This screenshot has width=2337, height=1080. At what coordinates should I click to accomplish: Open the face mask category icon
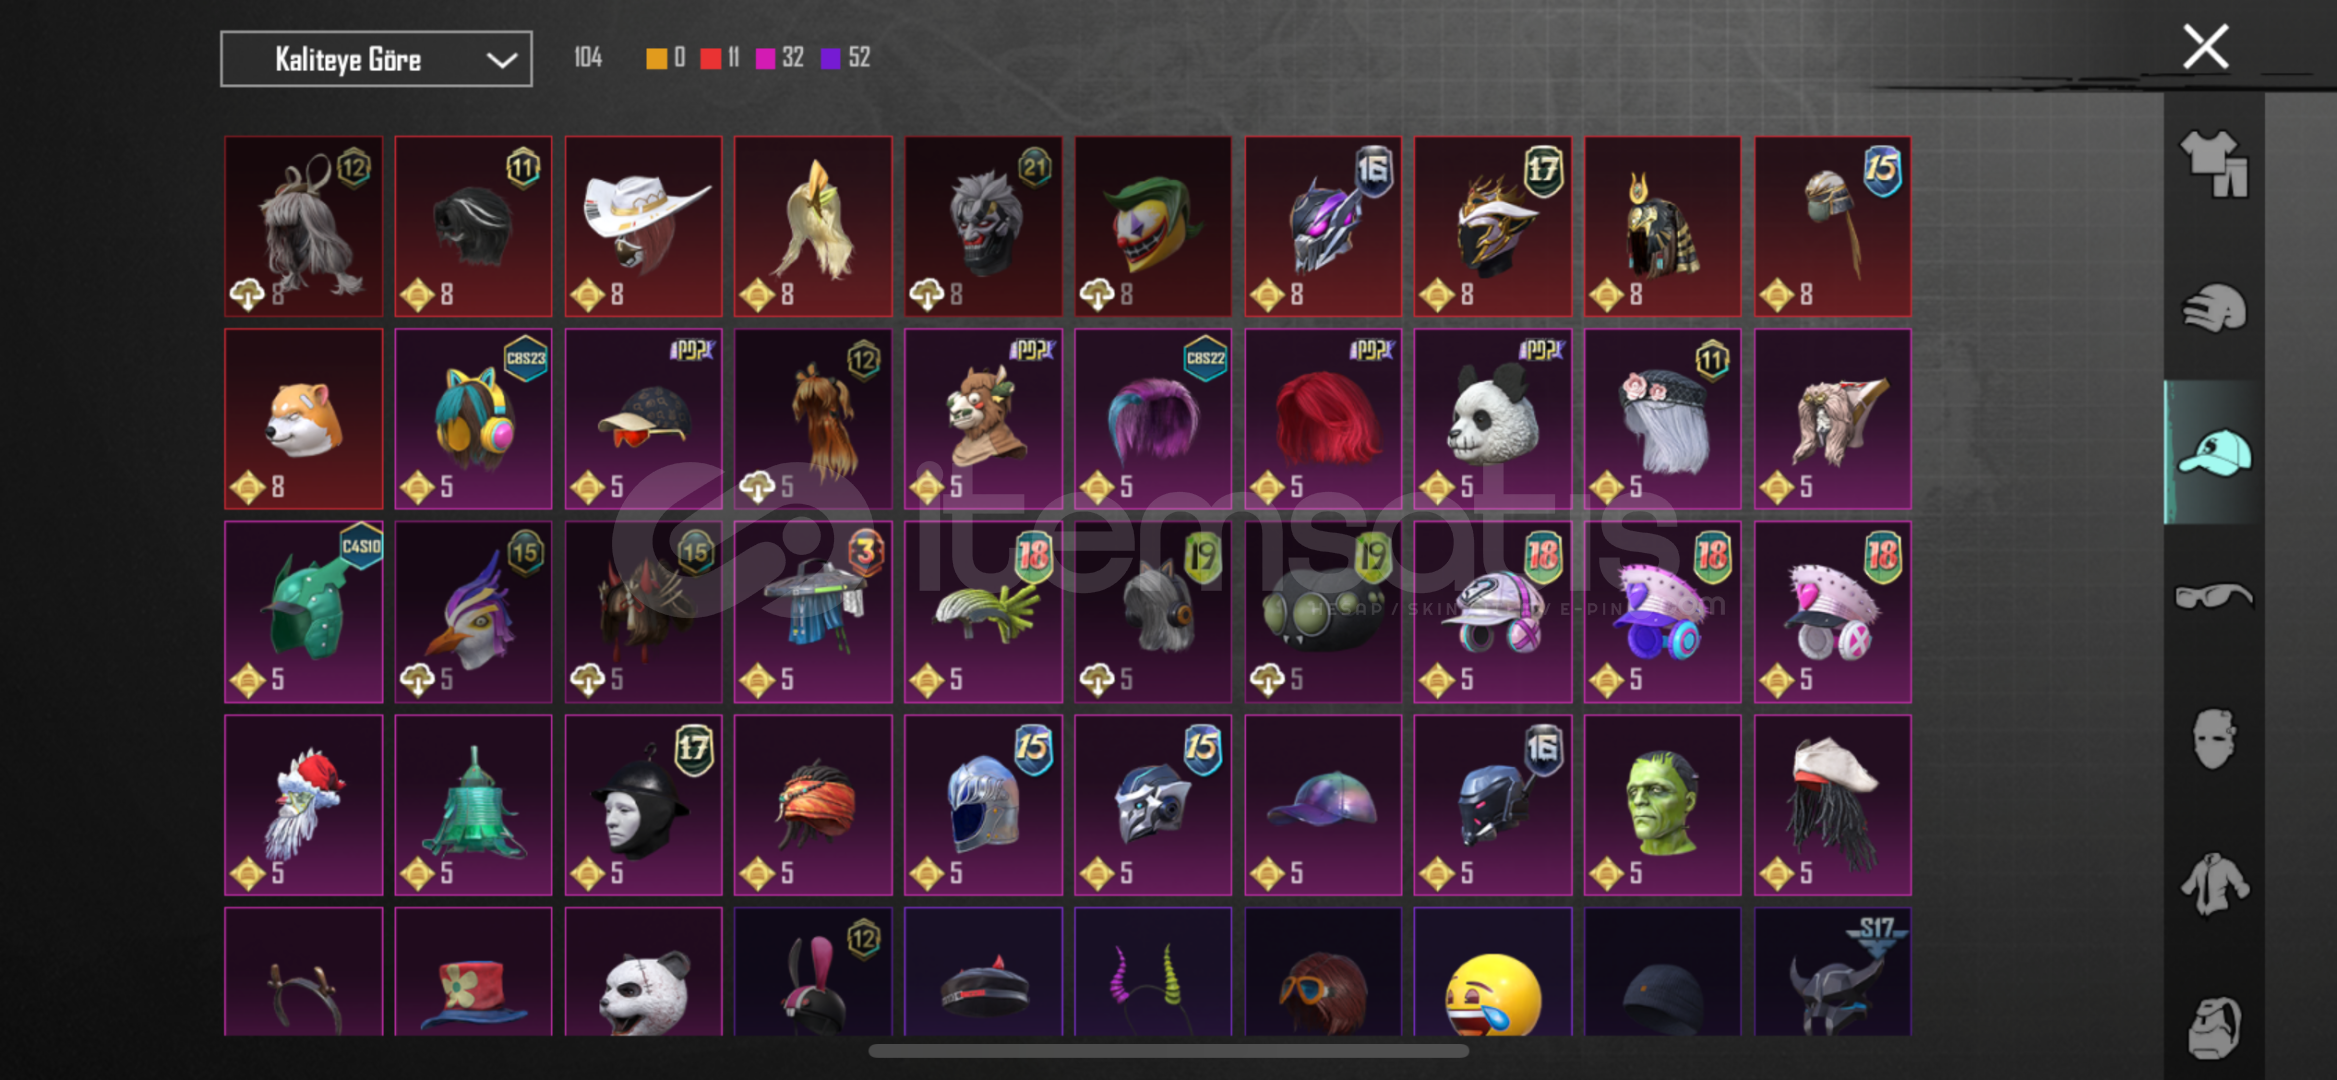[x=2214, y=739]
